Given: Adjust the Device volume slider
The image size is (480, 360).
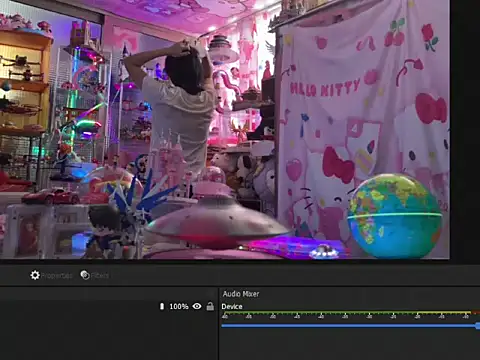Looking at the screenshot, I should click(350, 325).
